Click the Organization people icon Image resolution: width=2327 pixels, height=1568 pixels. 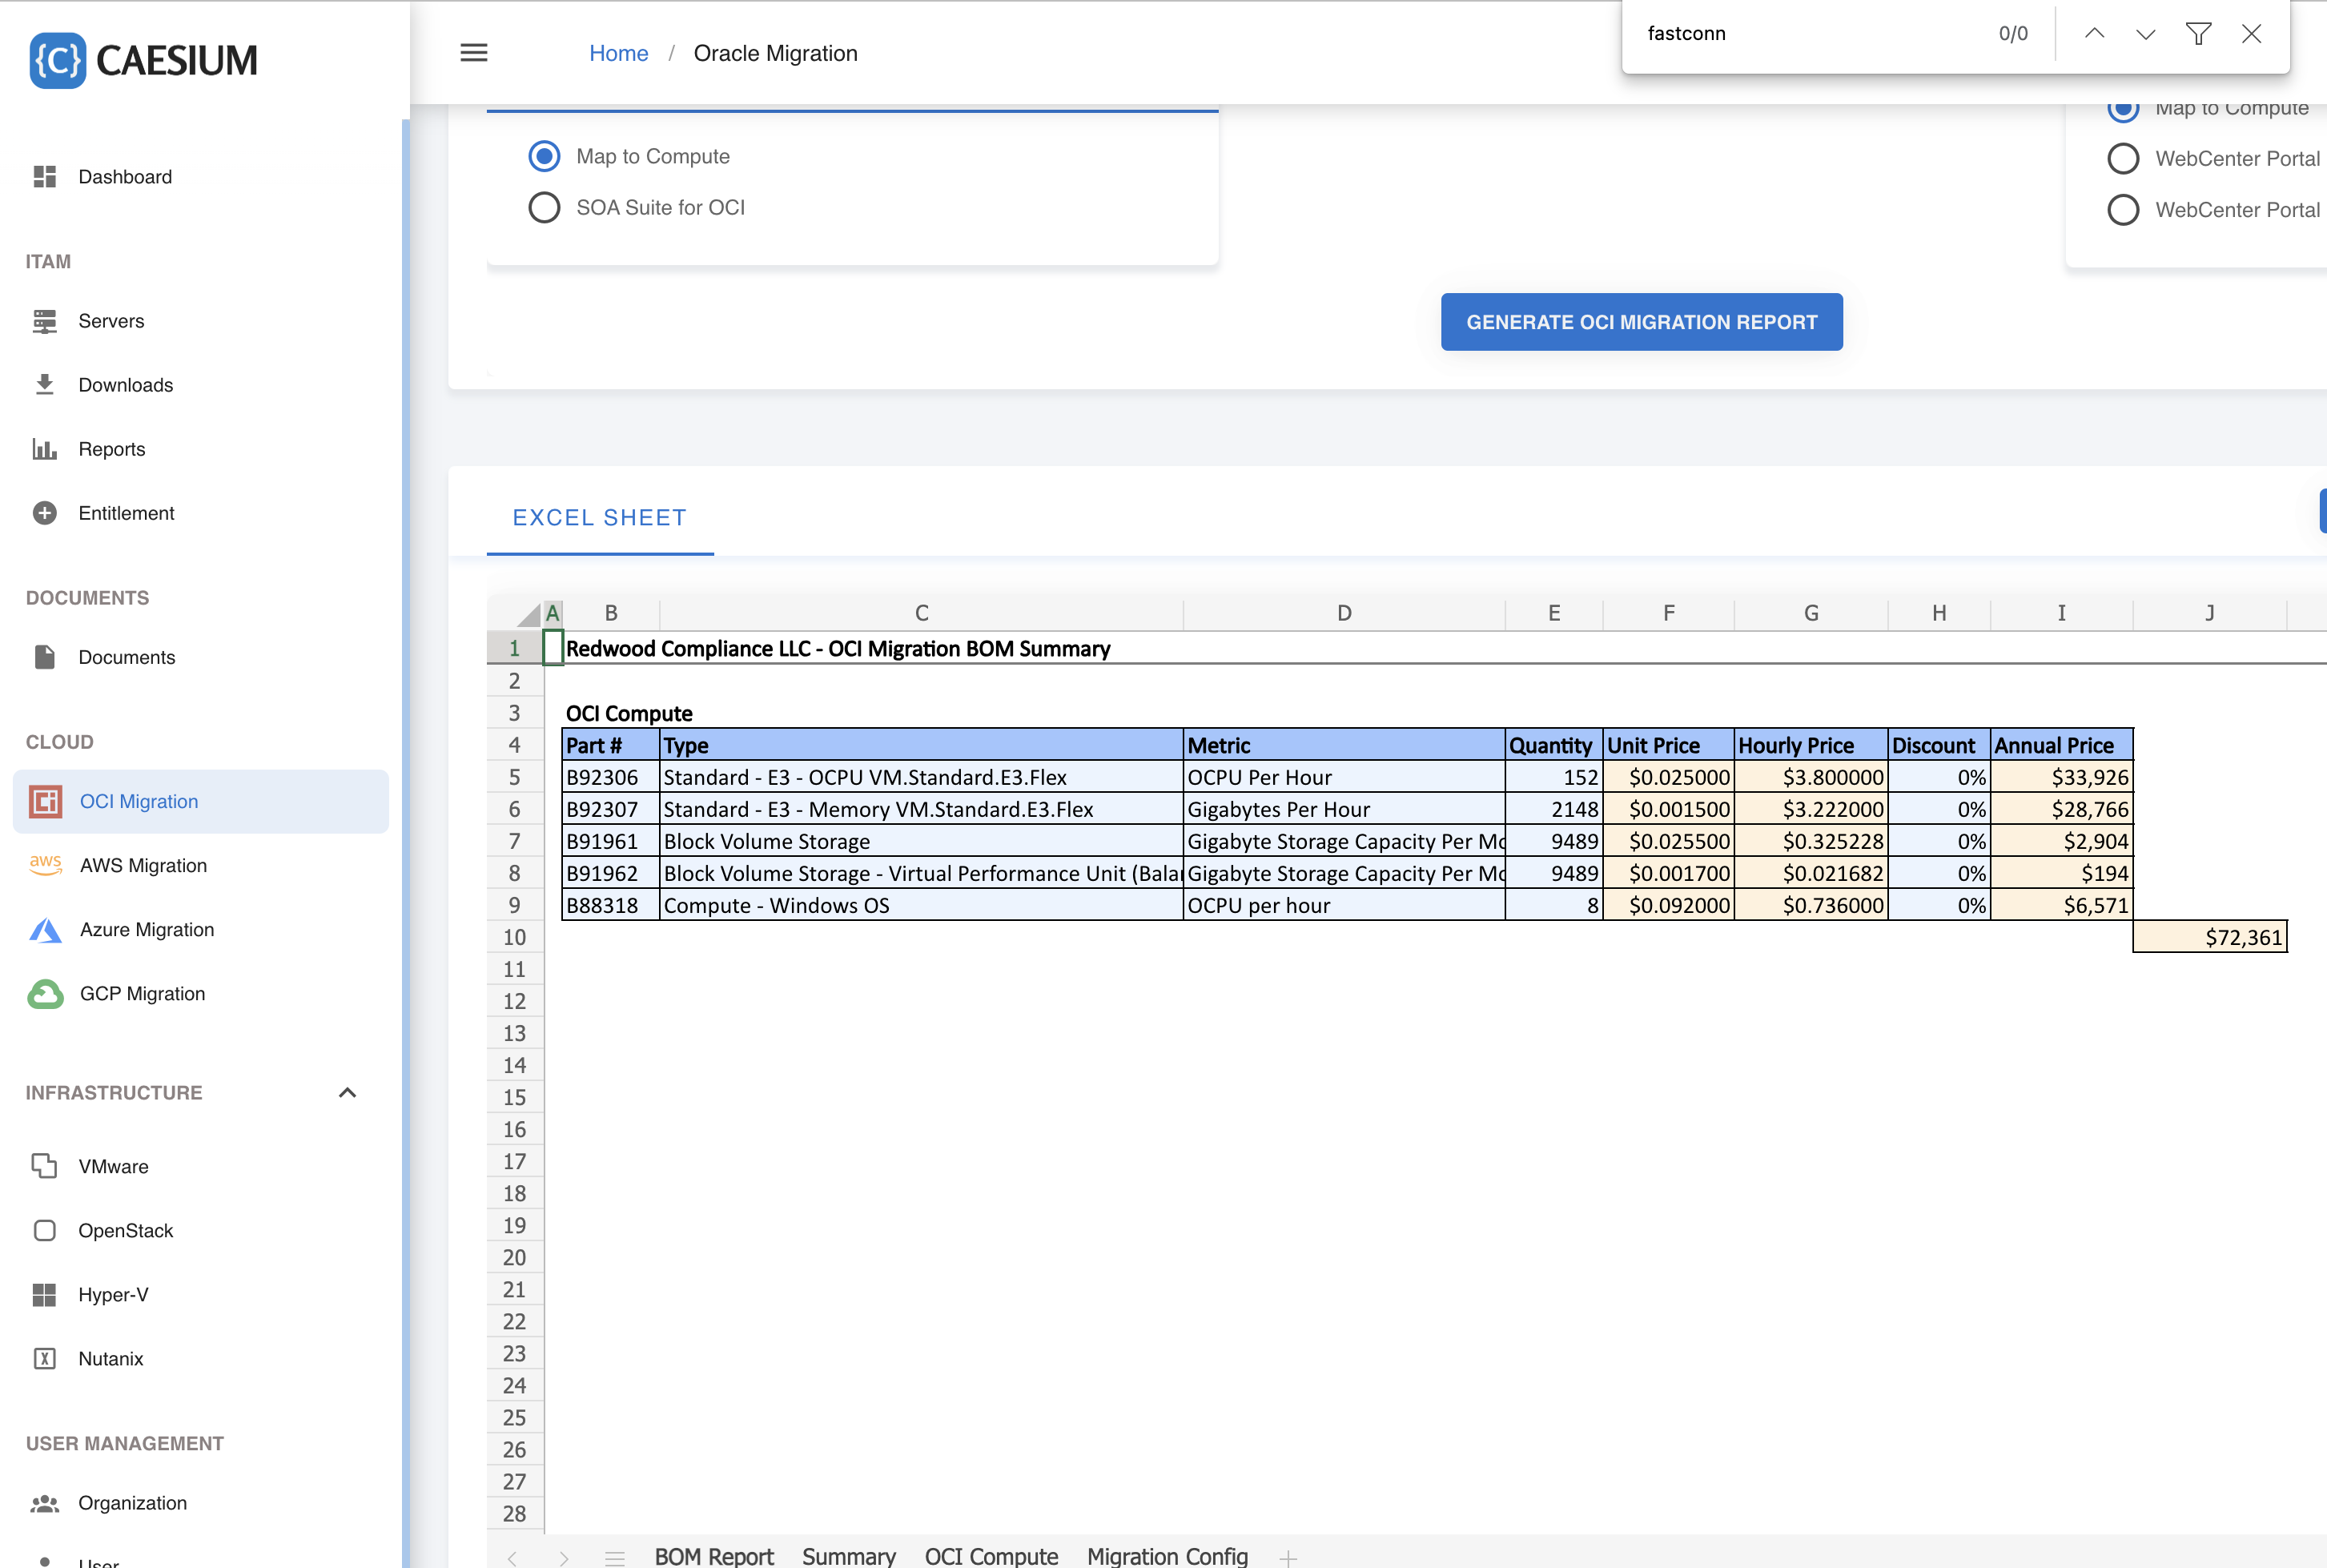point(45,1503)
